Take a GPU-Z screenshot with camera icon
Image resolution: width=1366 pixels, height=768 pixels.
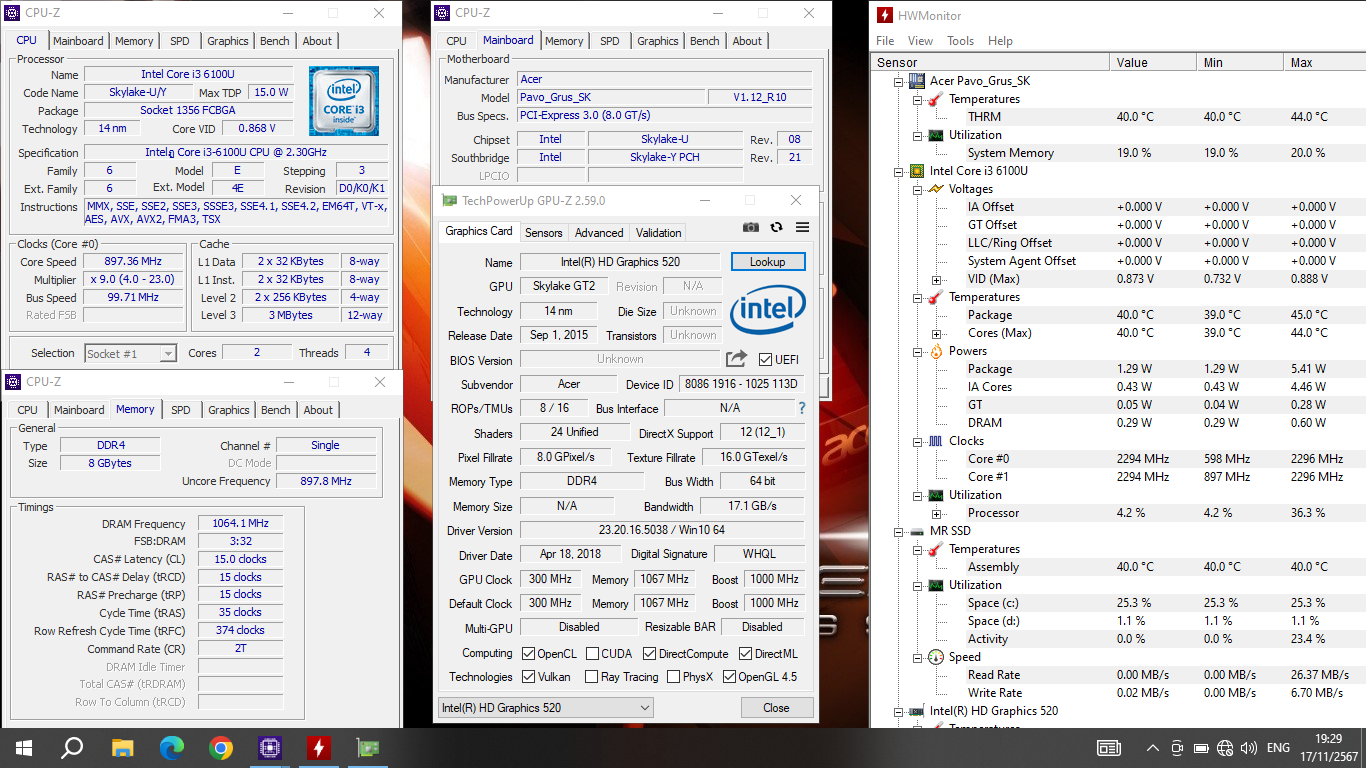(x=751, y=227)
